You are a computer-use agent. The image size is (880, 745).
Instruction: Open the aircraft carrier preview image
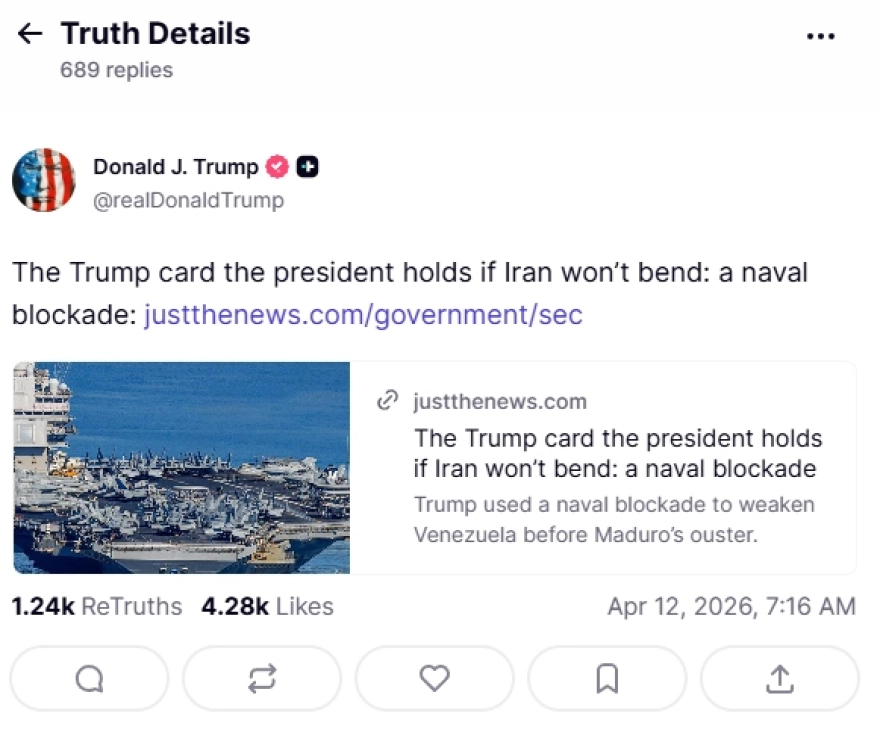(181, 467)
